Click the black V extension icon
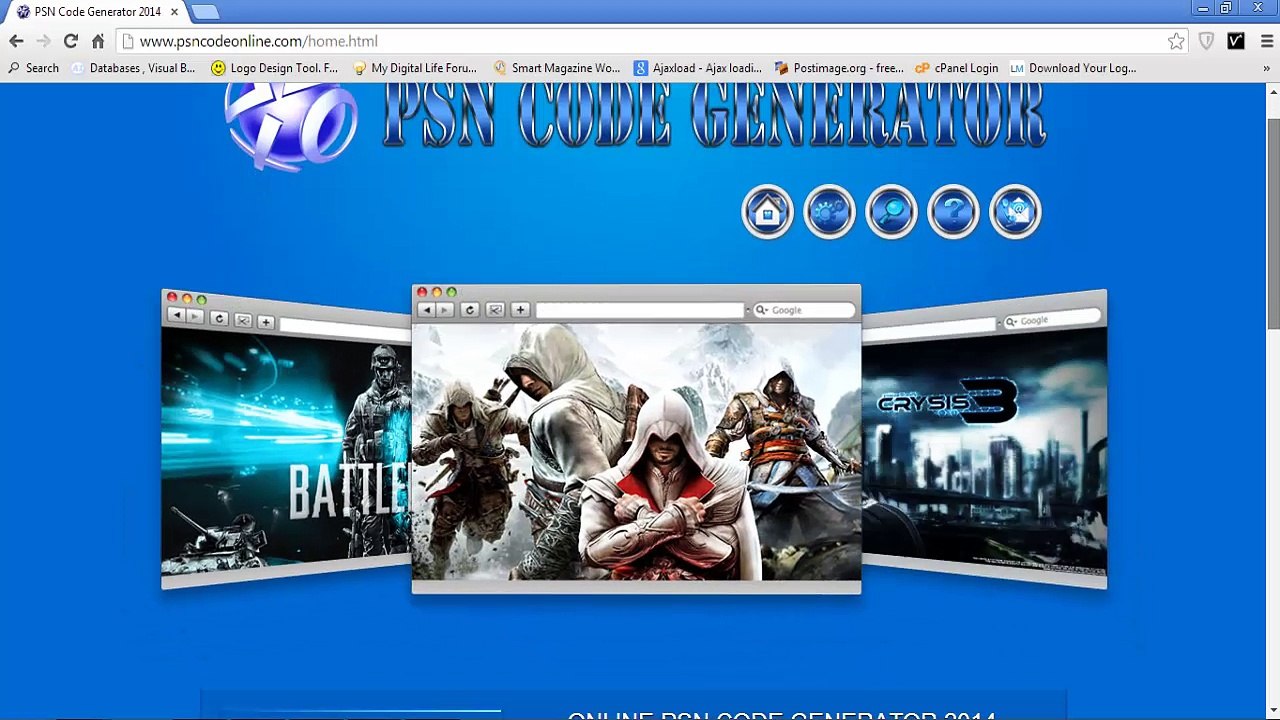This screenshot has width=1280, height=720. coord(1236,41)
